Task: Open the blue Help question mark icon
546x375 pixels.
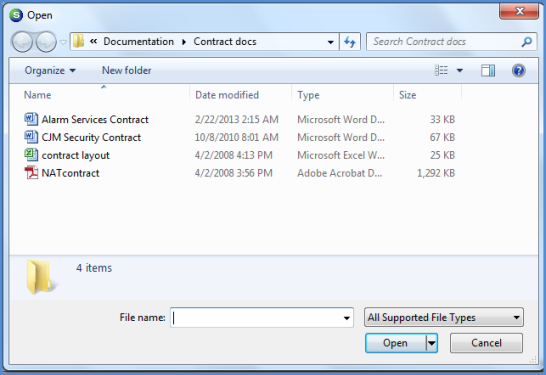Action: click(x=518, y=71)
